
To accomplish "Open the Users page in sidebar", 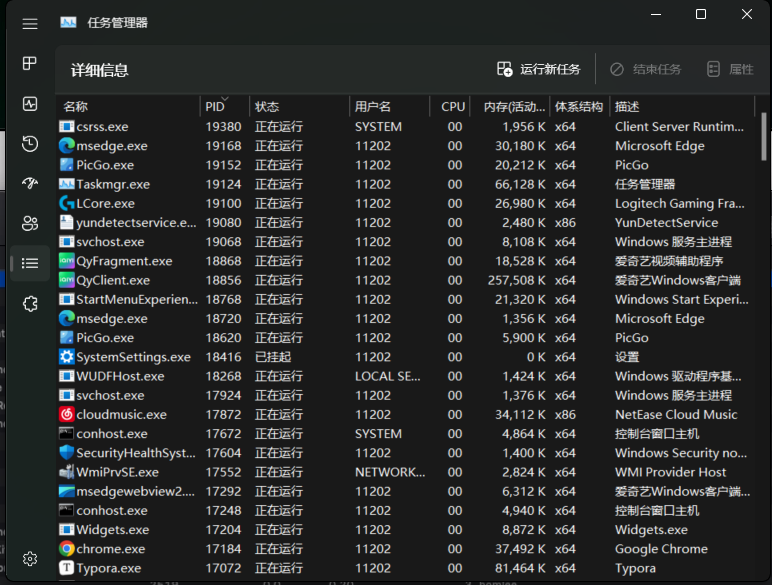I will 30,223.
